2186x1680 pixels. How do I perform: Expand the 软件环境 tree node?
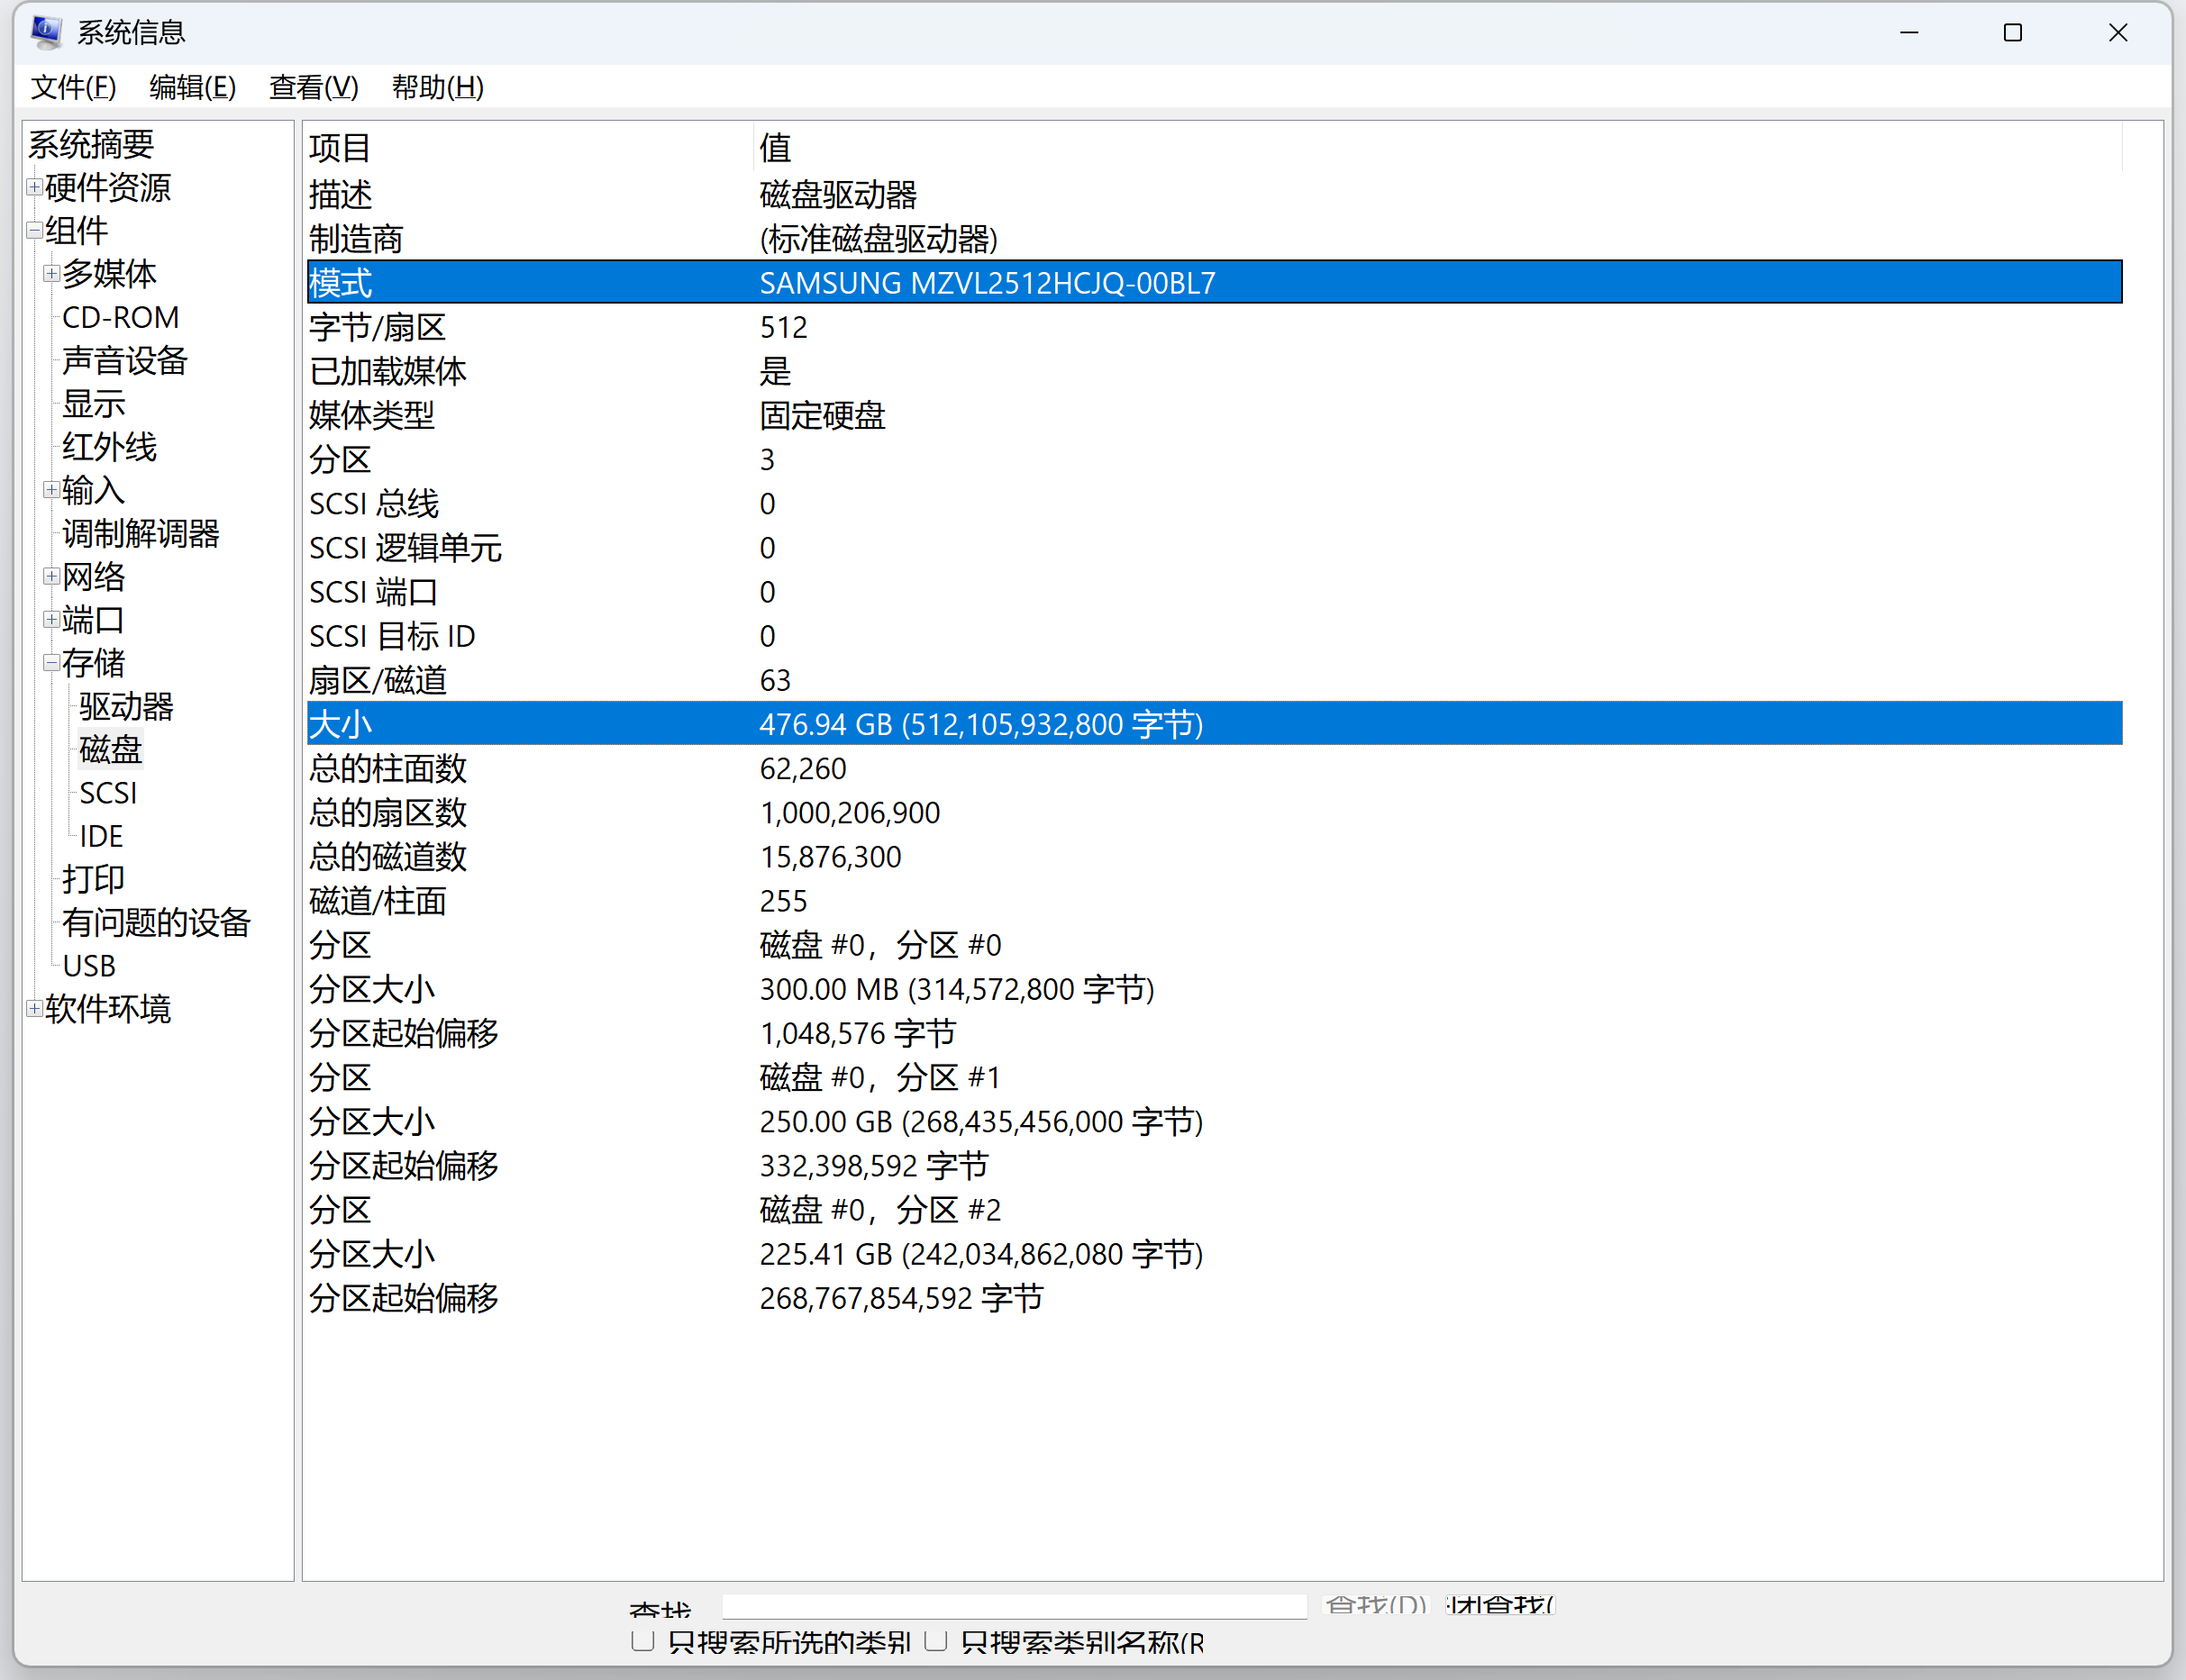[x=33, y=1009]
